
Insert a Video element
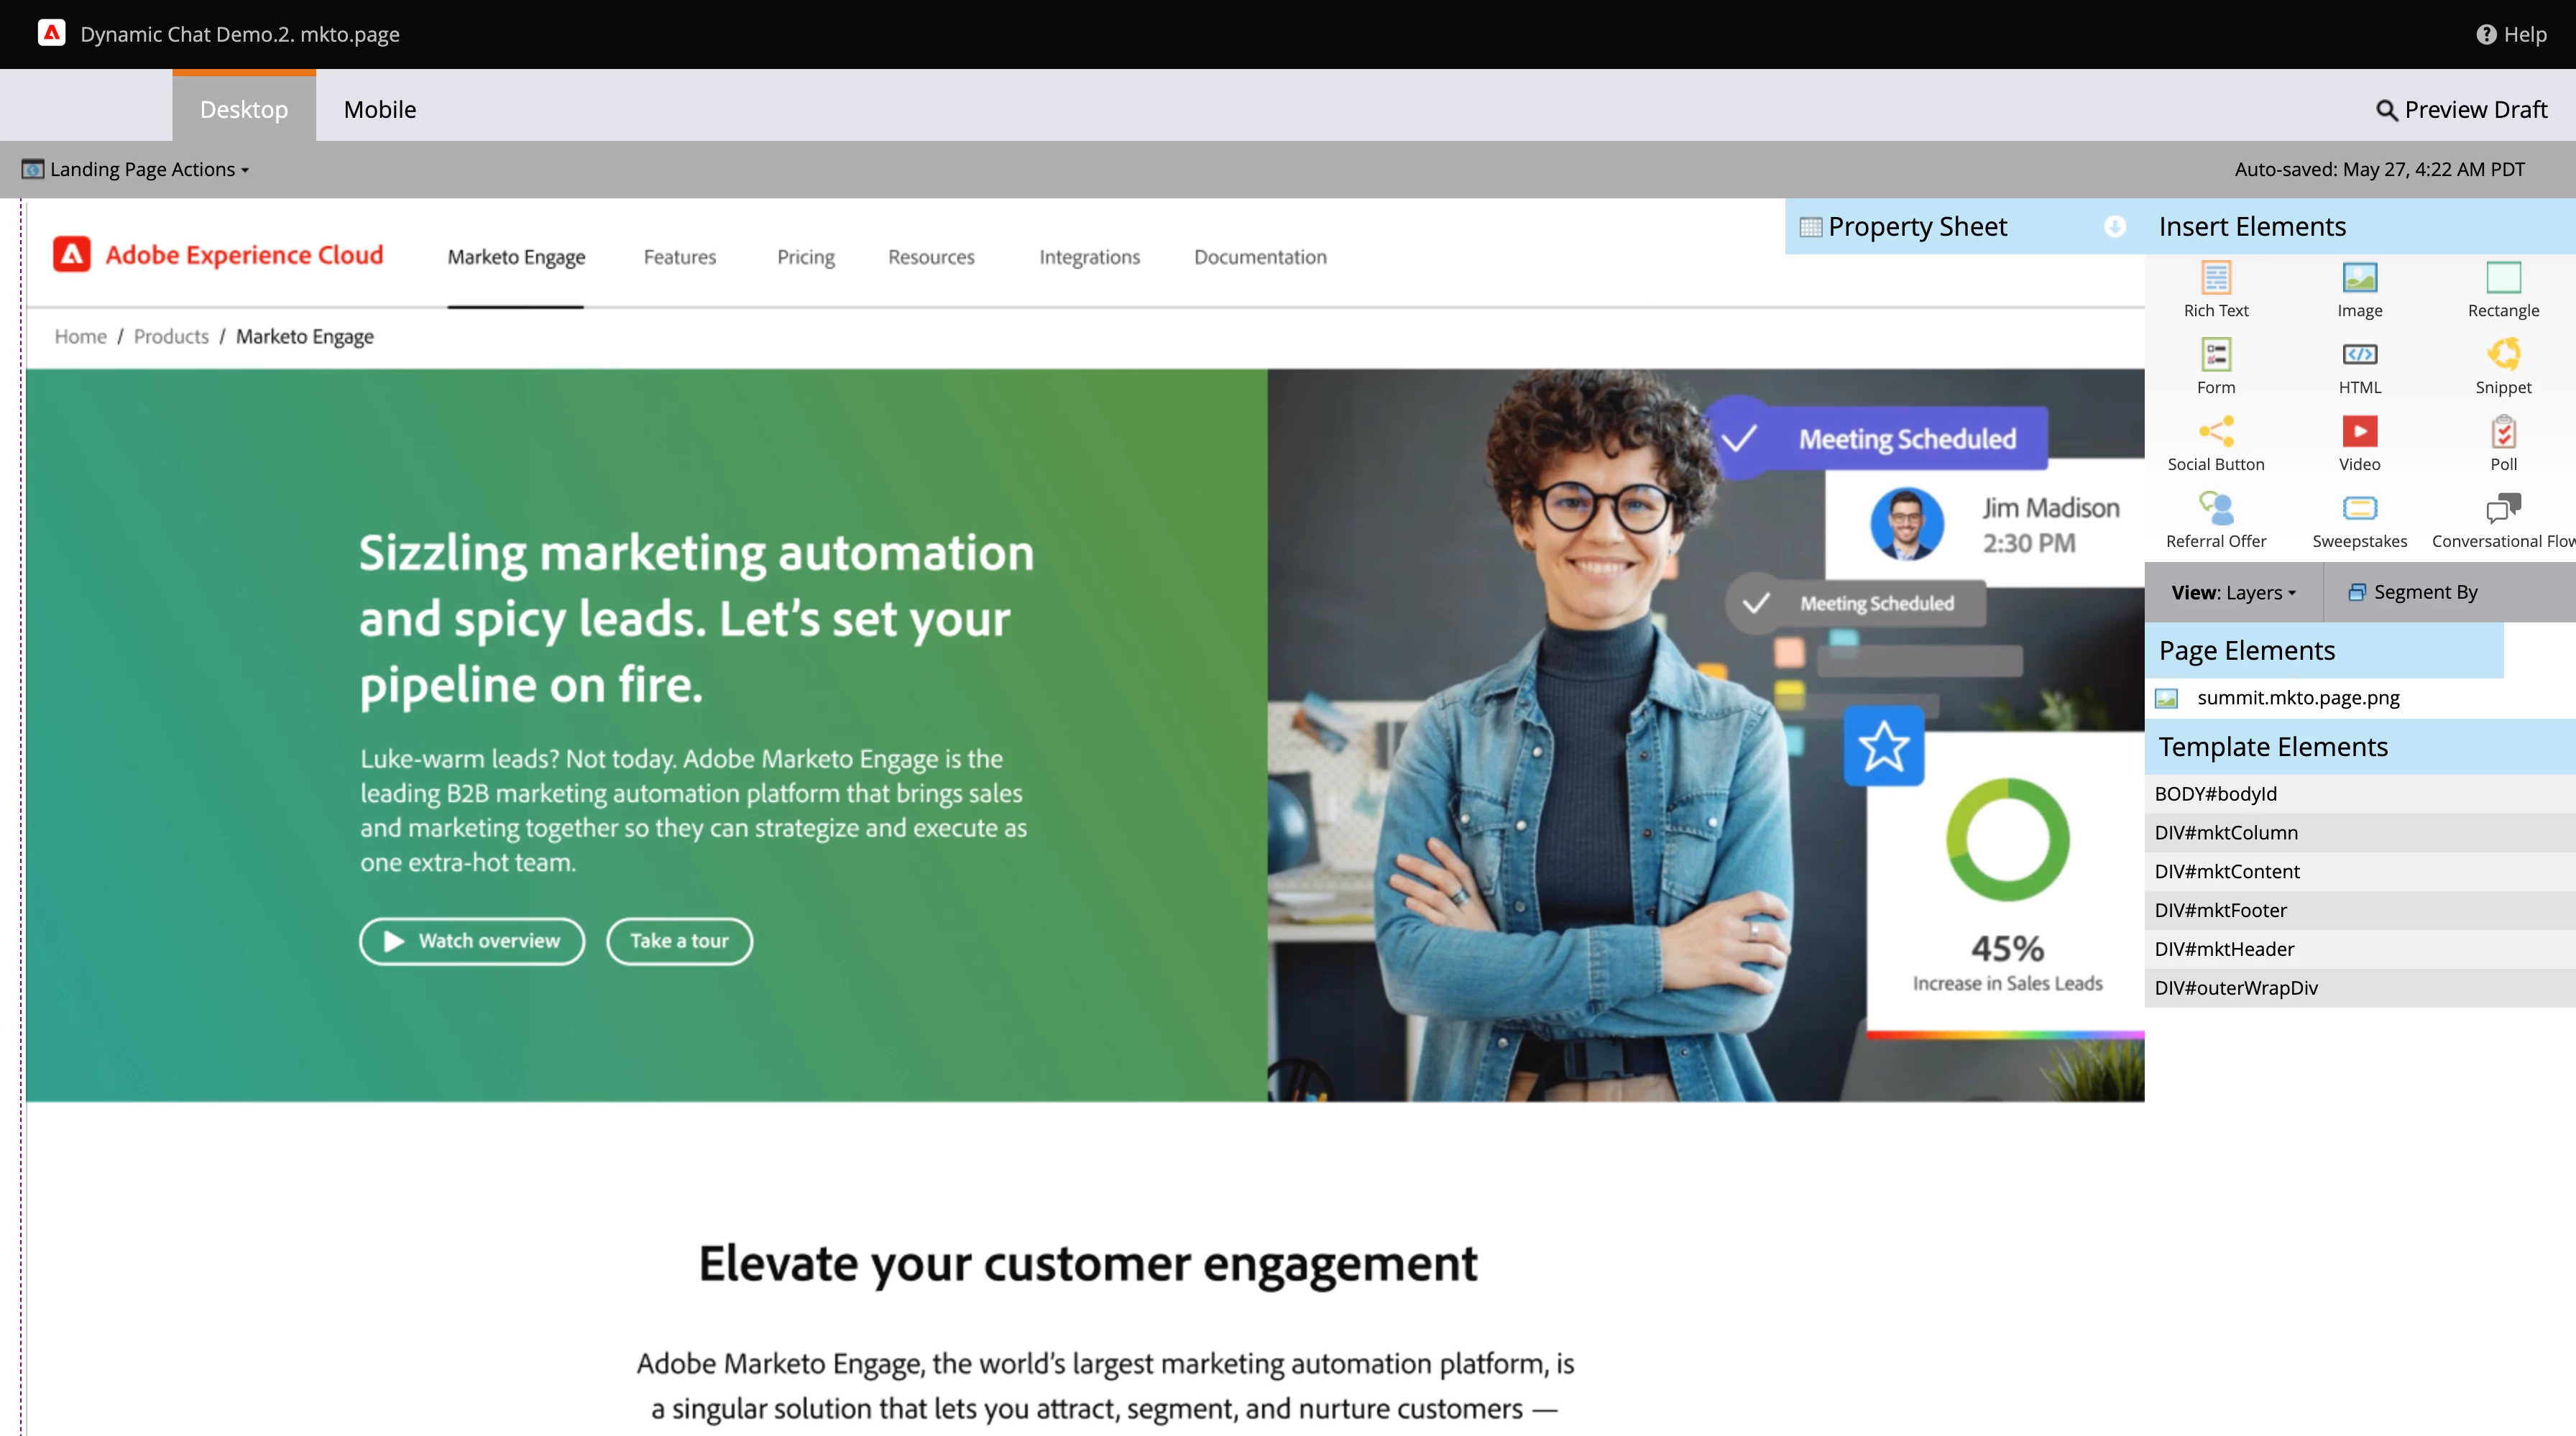click(2359, 443)
